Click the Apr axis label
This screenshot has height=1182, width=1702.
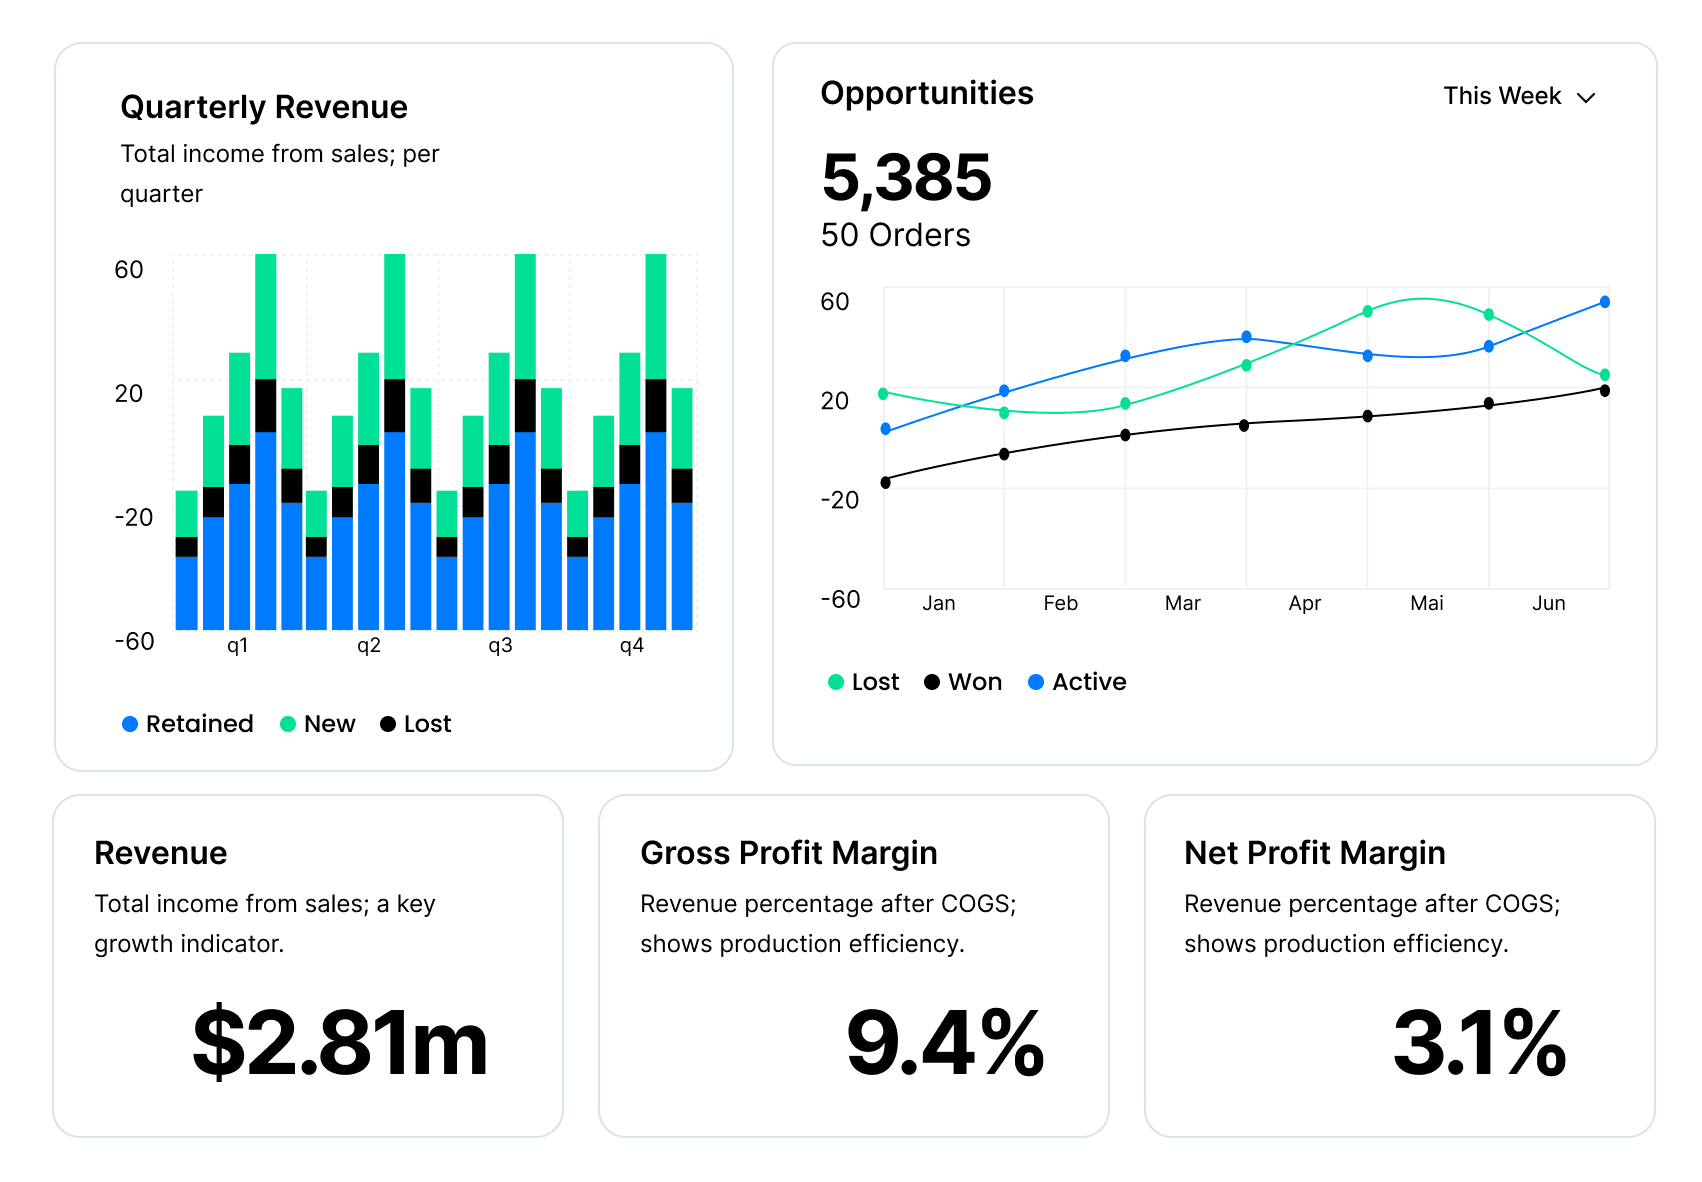tap(1305, 603)
